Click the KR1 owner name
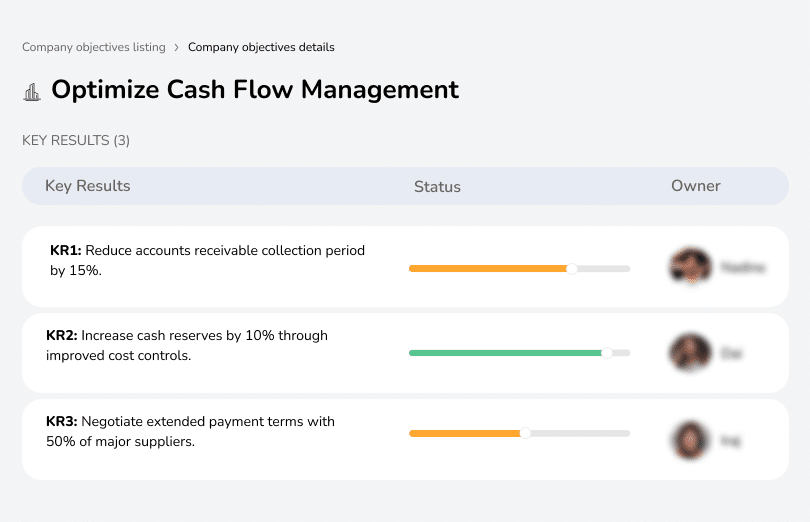 [x=742, y=267]
